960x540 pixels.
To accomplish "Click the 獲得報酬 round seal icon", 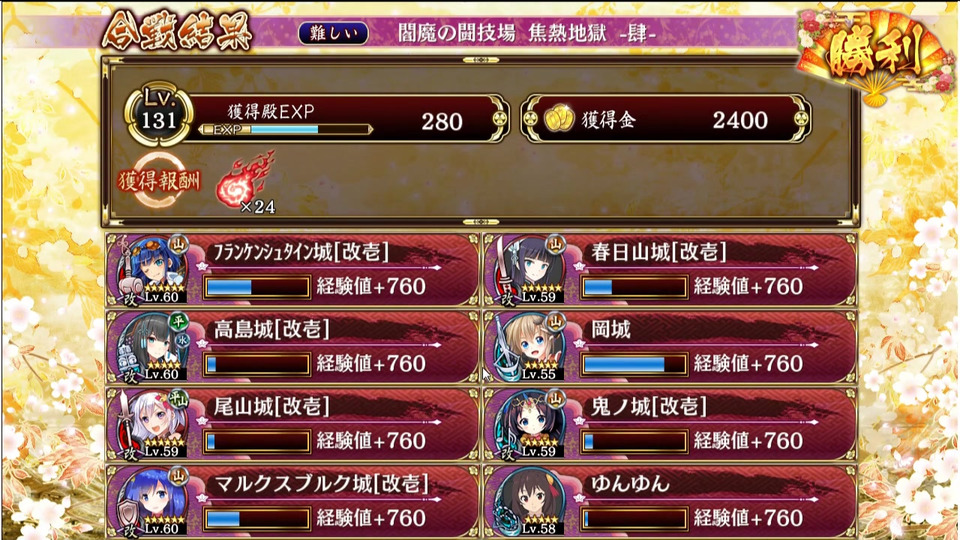I will 159,181.
